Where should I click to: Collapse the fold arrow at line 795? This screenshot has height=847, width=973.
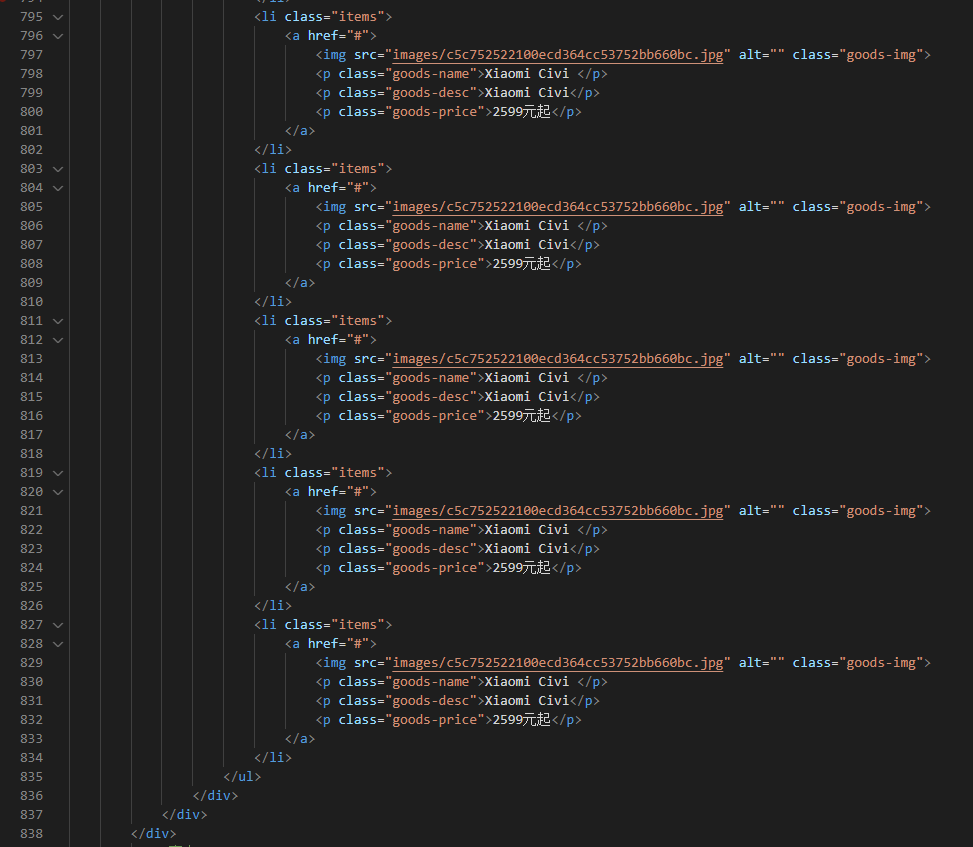click(x=58, y=17)
